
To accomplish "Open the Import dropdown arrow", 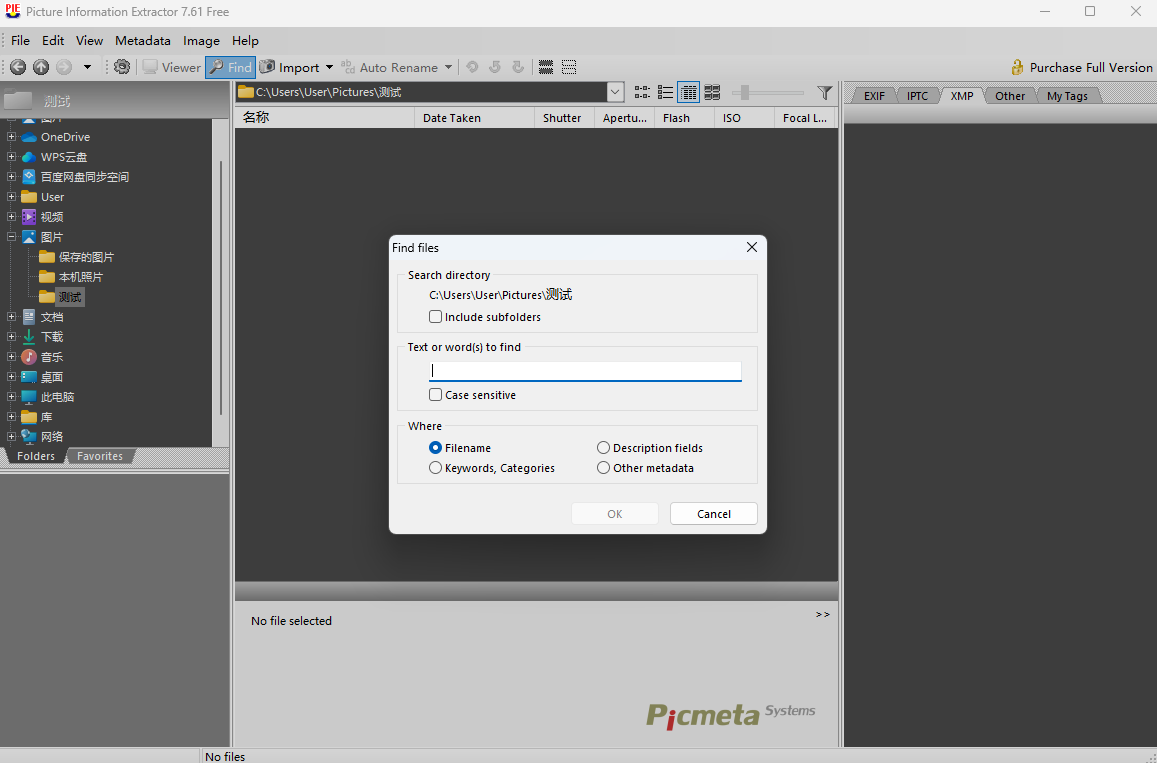I will coord(329,67).
